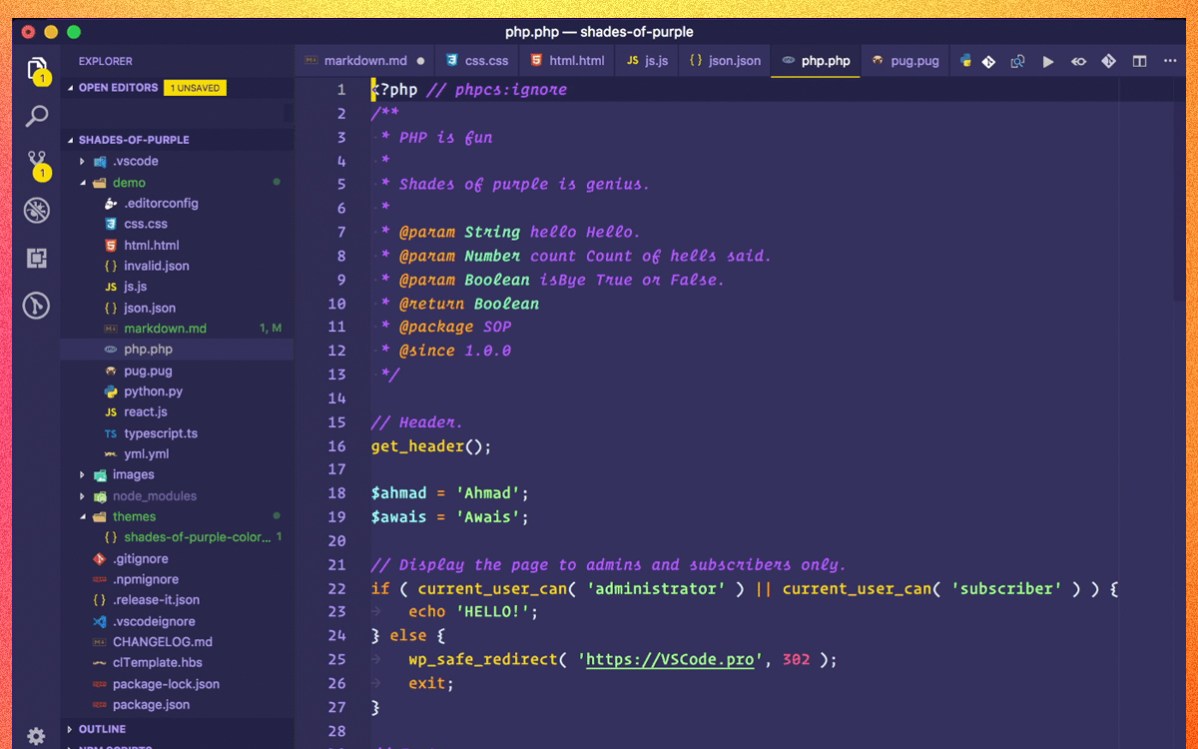Switch to the pug.pug tab
Image resolution: width=1198 pixels, height=749 pixels.
[x=905, y=61]
